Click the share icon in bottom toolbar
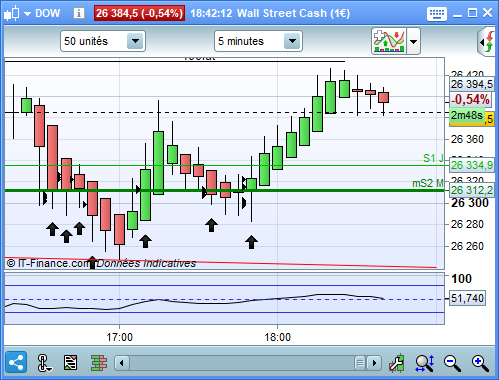The width and height of the screenshot is (499, 380). point(16,362)
